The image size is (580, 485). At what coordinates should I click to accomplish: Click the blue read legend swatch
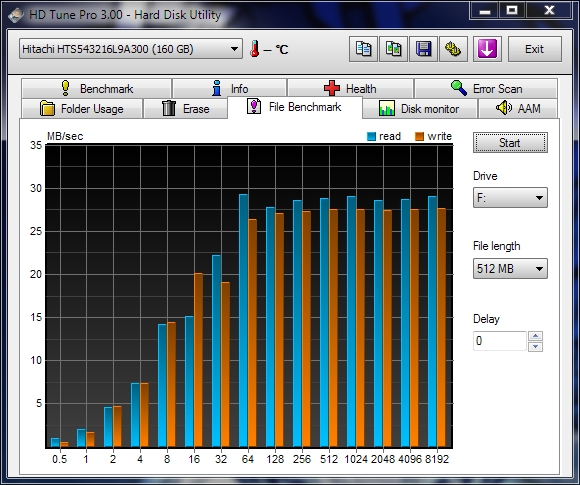click(x=371, y=137)
